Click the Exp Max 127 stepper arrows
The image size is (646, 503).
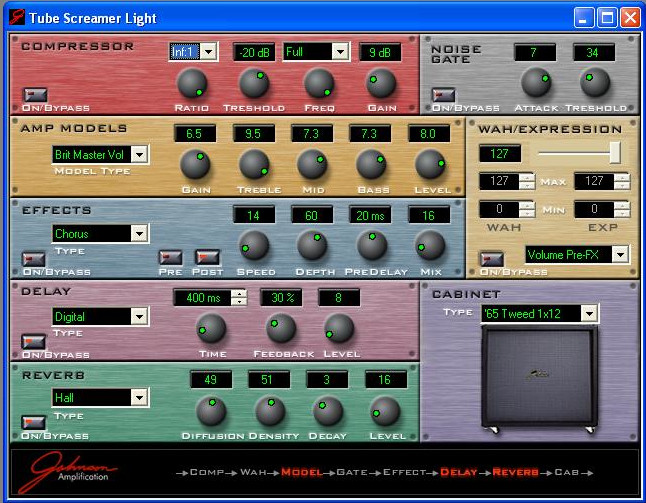622,181
